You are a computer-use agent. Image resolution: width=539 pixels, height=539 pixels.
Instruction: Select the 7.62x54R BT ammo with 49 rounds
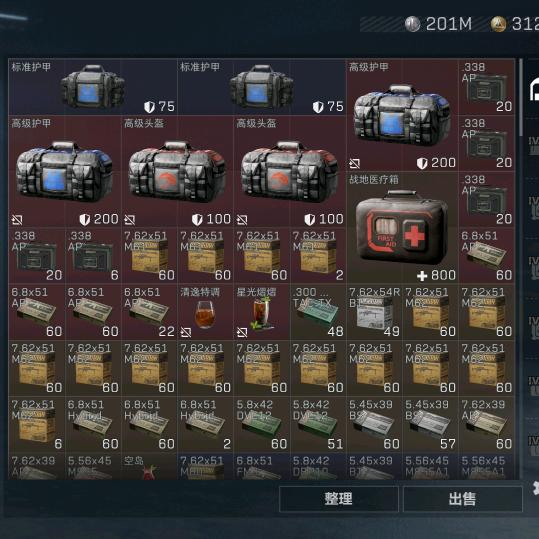[x=374, y=312]
